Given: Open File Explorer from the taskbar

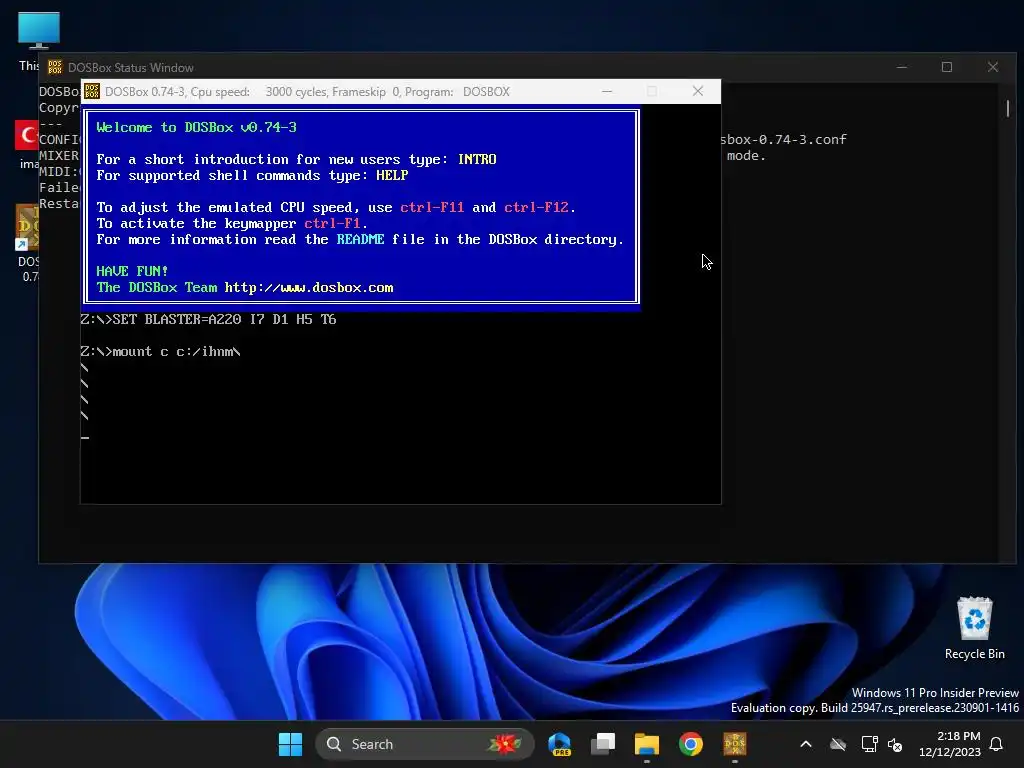Looking at the screenshot, I should pyautogui.click(x=647, y=744).
